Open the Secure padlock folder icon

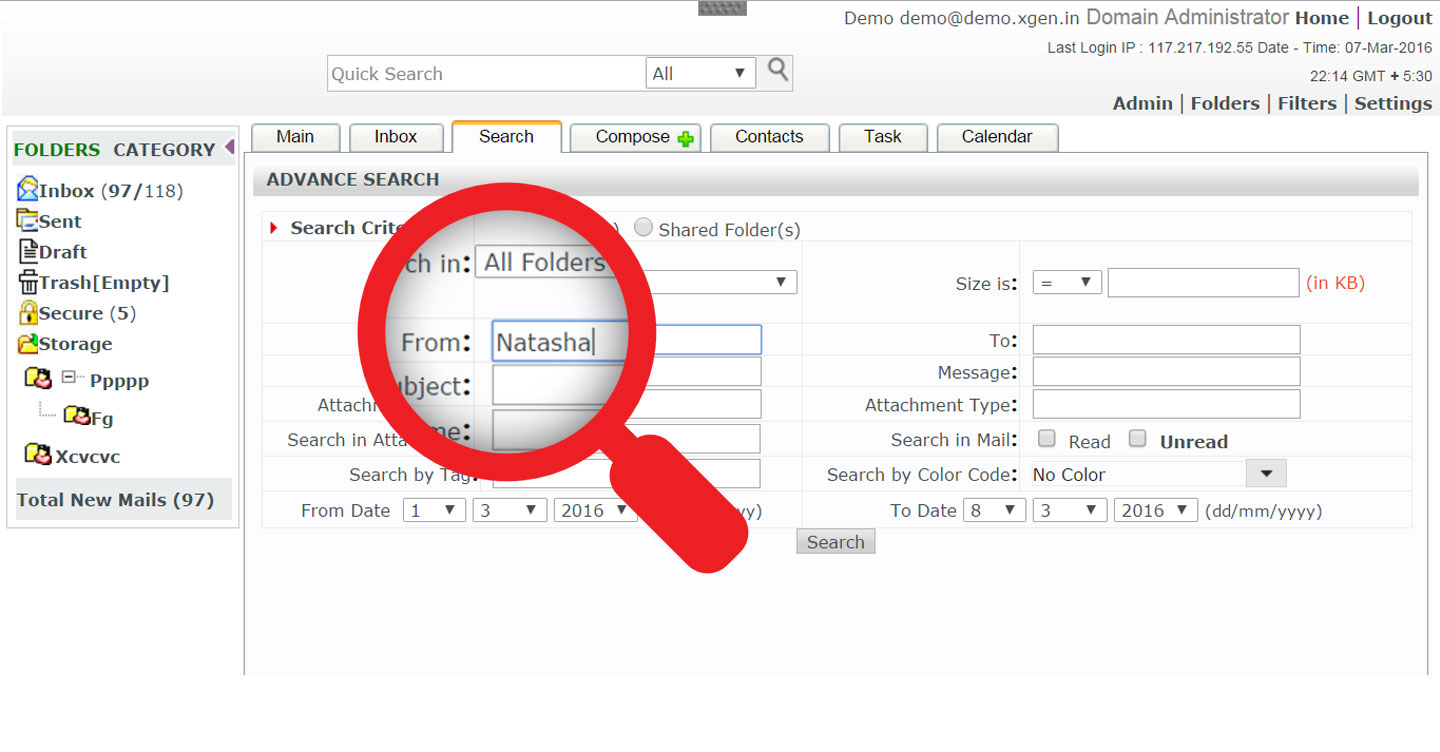pyautogui.click(x=28, y=312)
